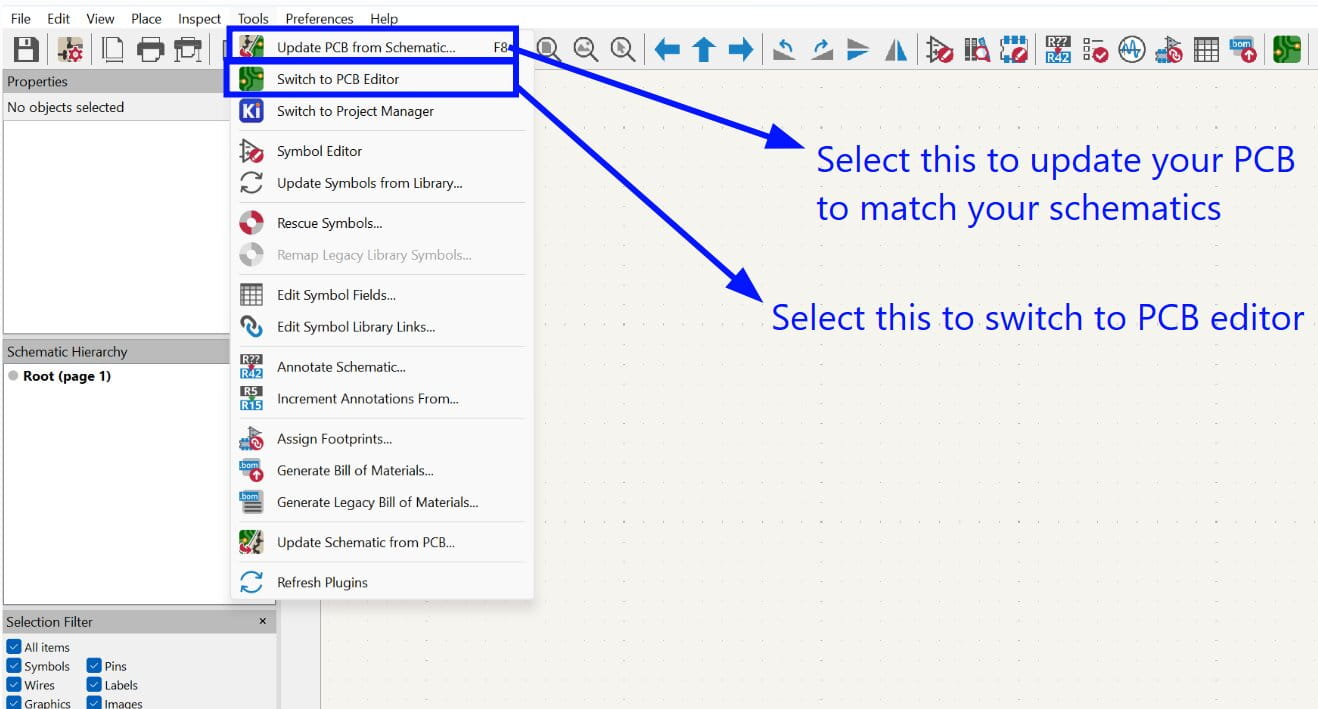
Task: Mirror horizontally toolbar icon
Action: (896, 49)
